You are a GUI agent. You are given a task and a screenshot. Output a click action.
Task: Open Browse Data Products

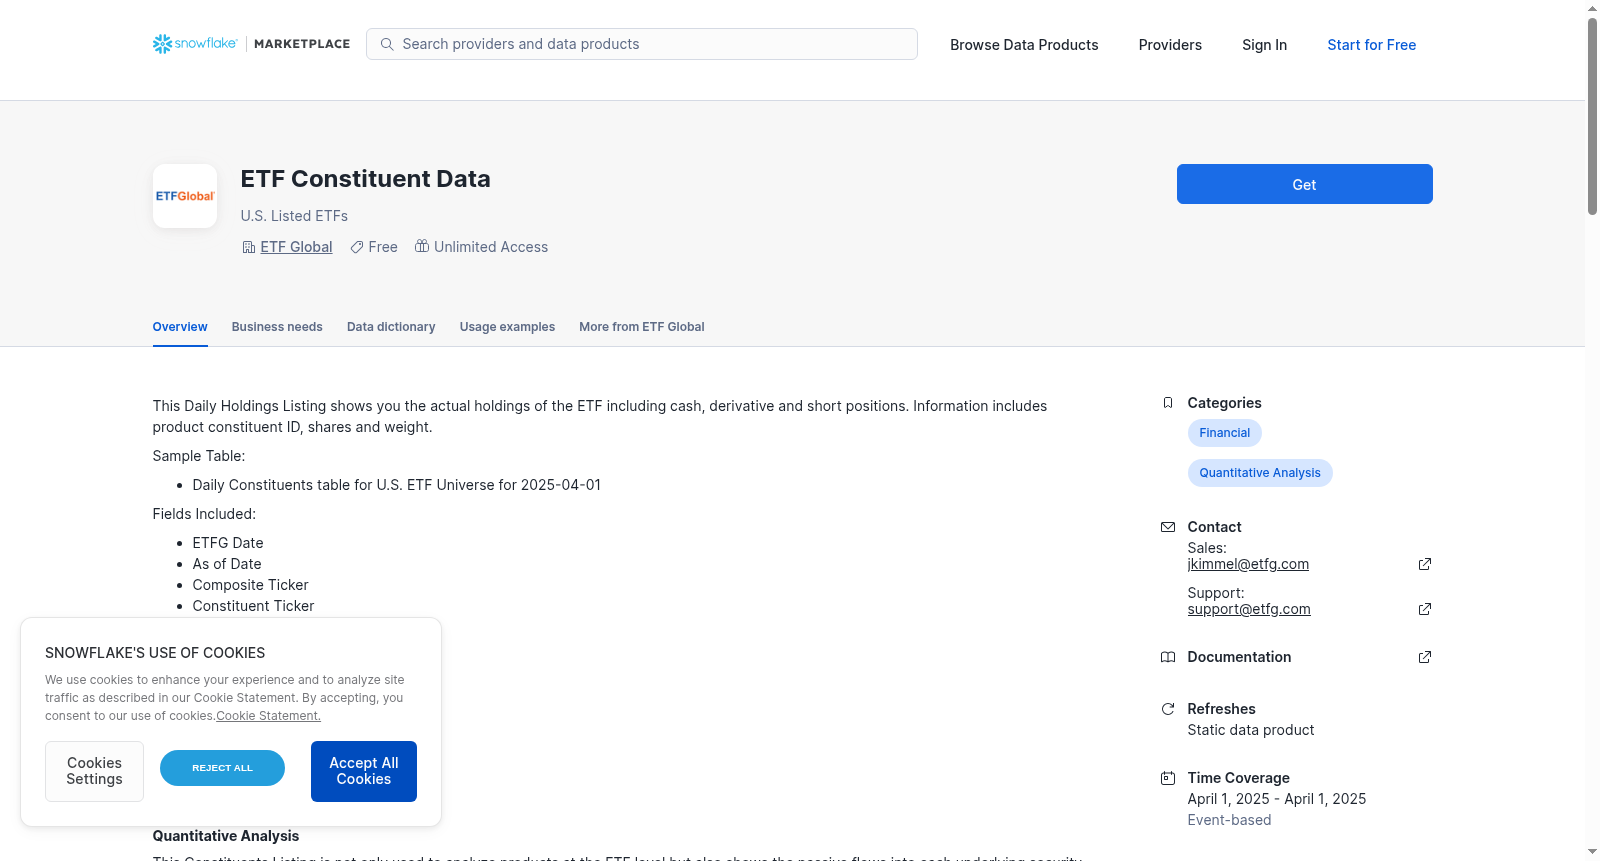(1024, 45)
